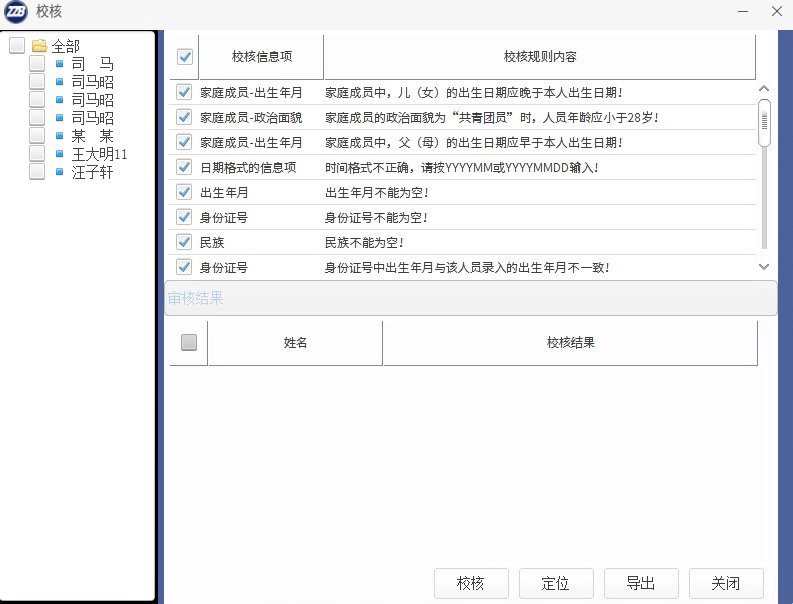
Task: Uncheck the 民族不能为空 rule checkbox
Action: (184, 242)
